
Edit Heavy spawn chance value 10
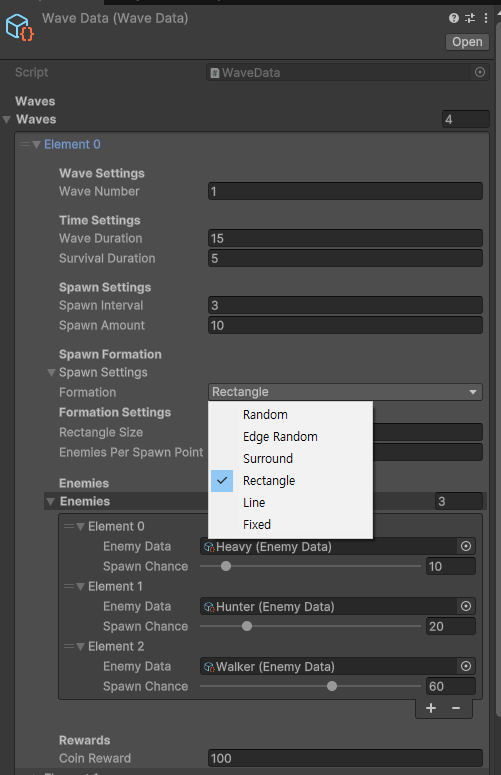451,566
